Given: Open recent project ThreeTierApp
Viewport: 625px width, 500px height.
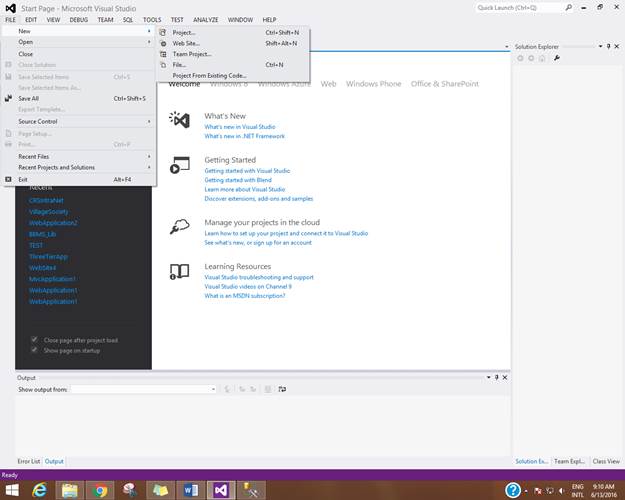Looking at the screenshot, I should point(50,256).
